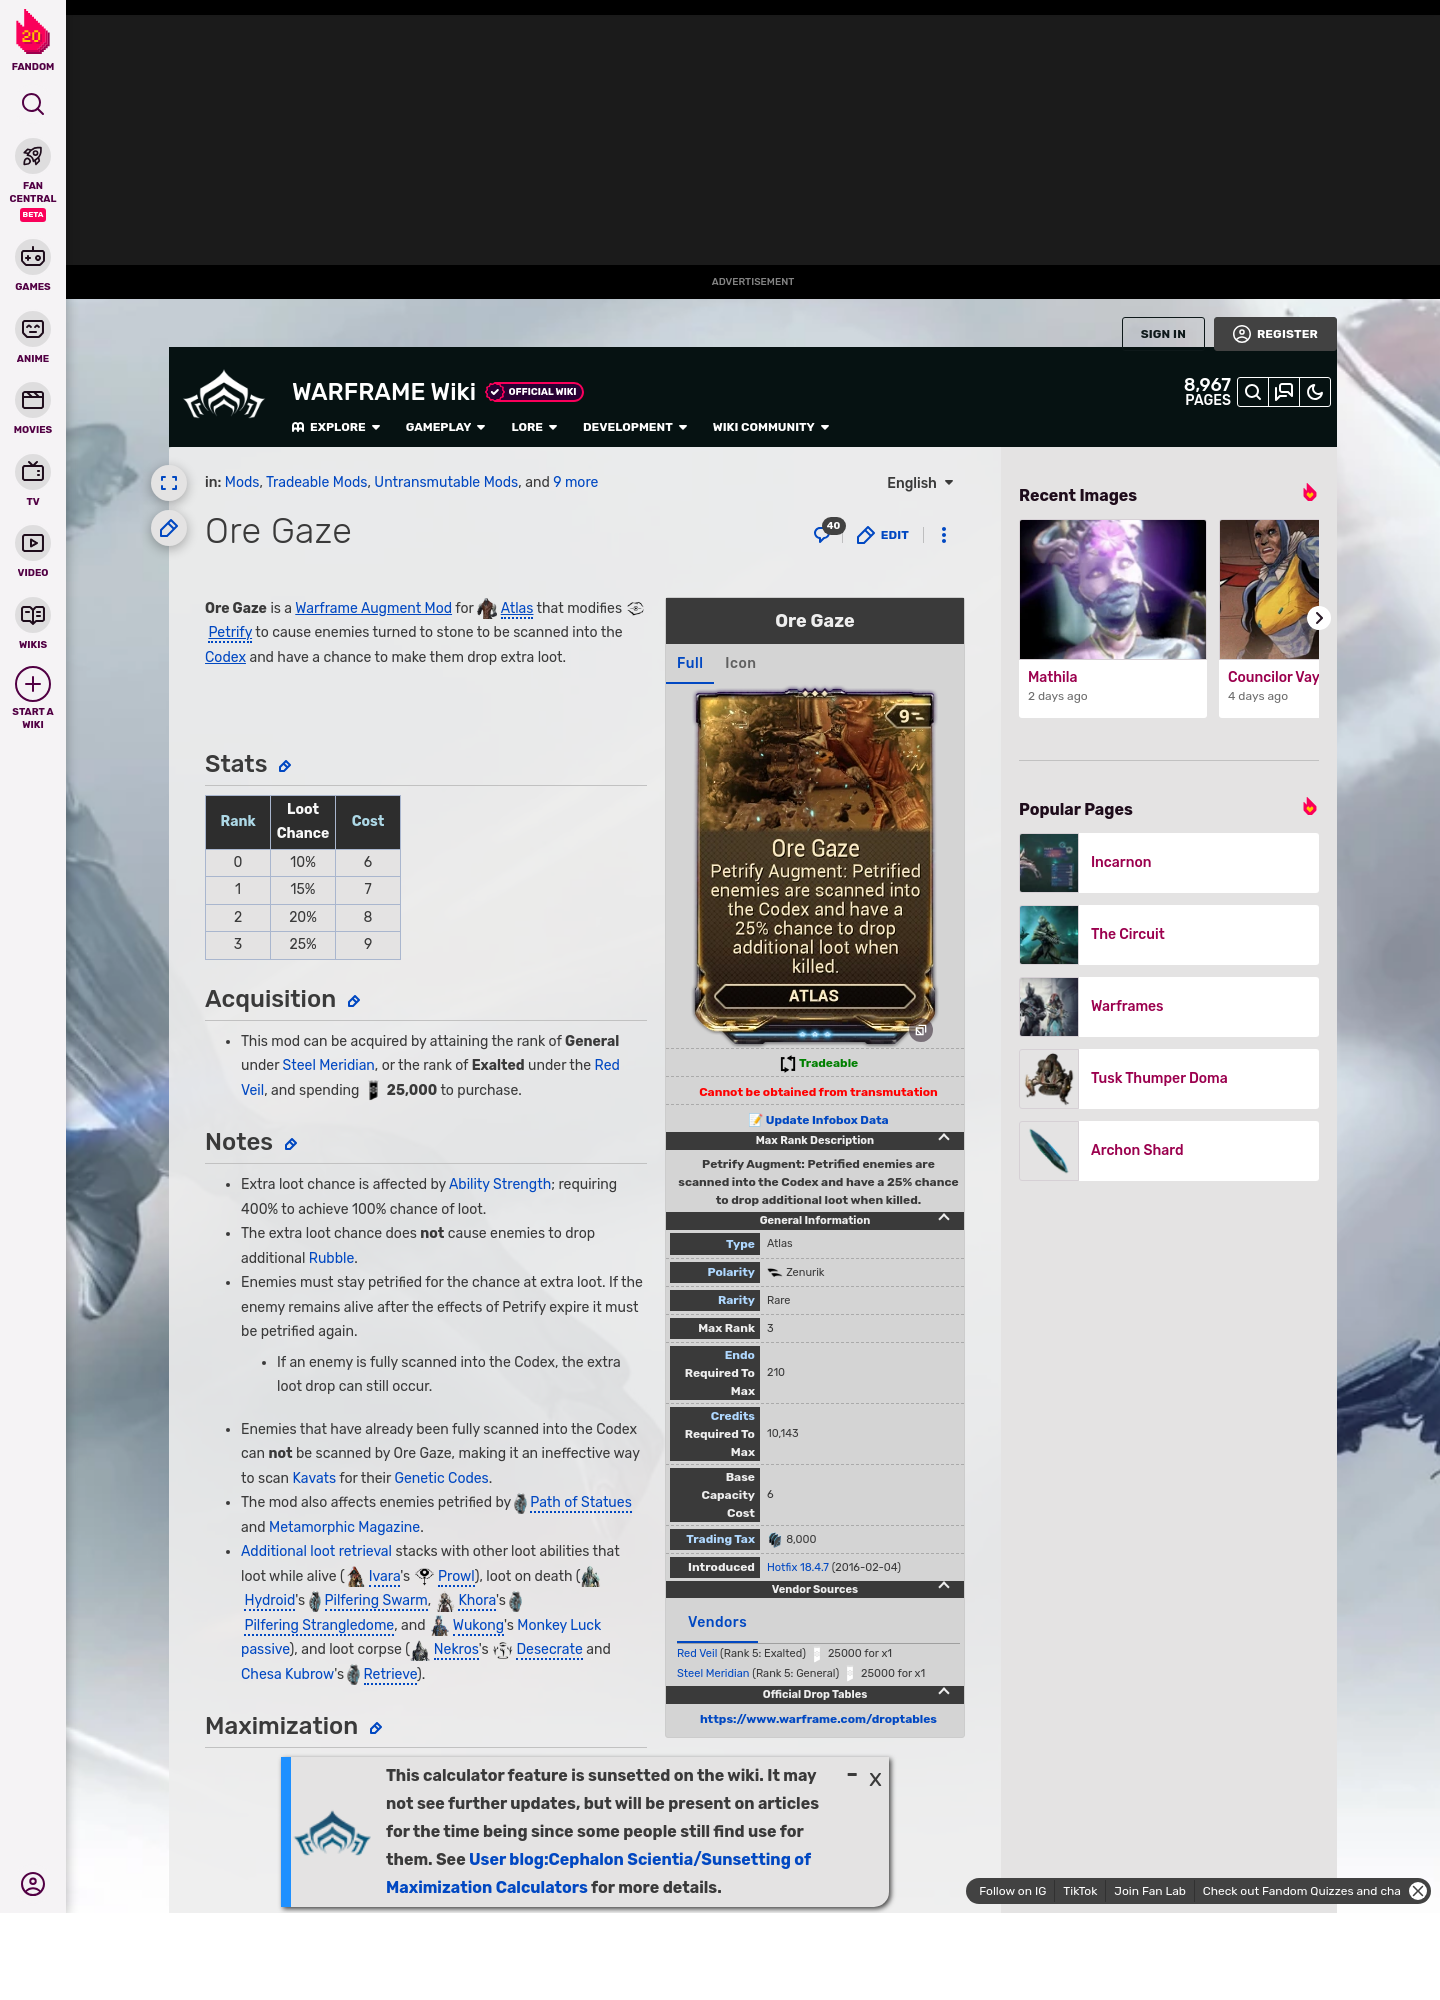
Task: Open the Games controller icon
Action: click(x=33, y=257)
